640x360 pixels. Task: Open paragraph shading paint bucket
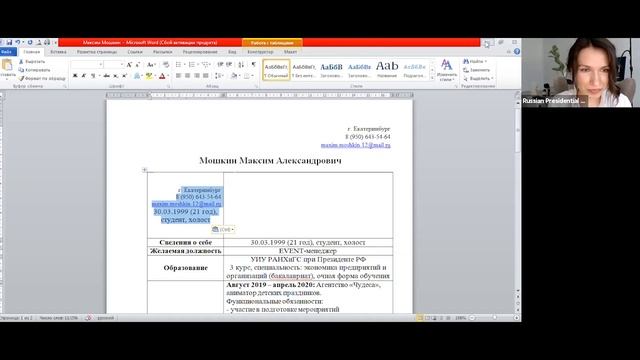[x=234, y=76]
